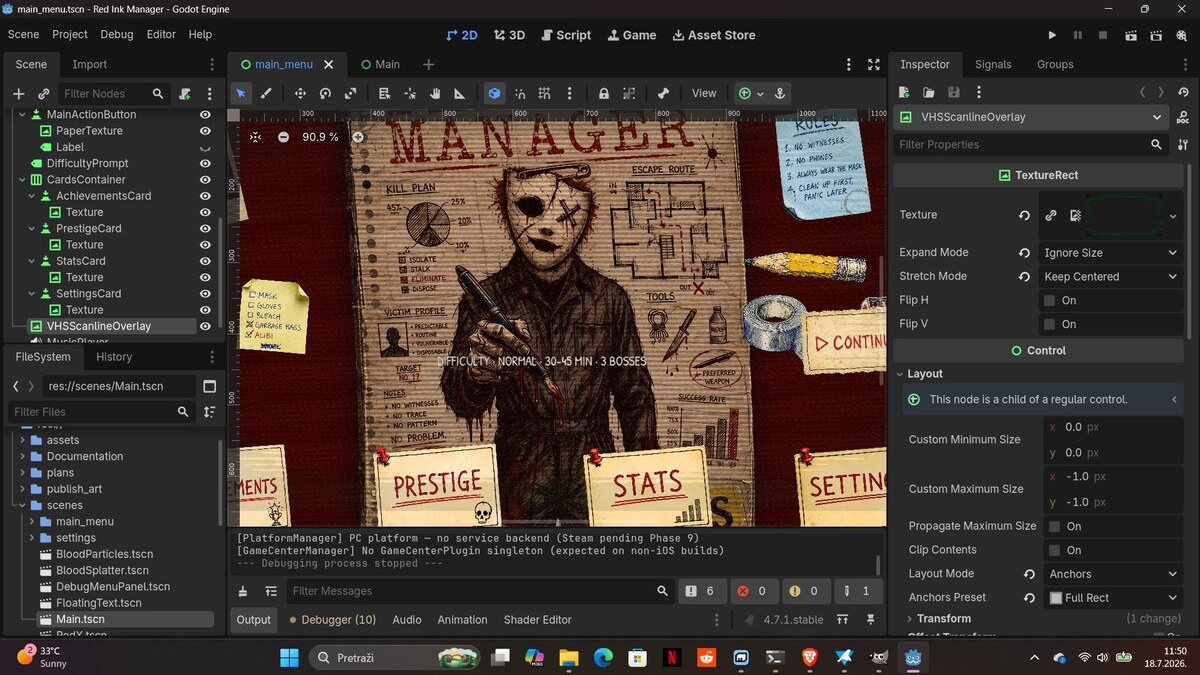
Task: Load an existing resource in Inspector
Action: point(929,92)
